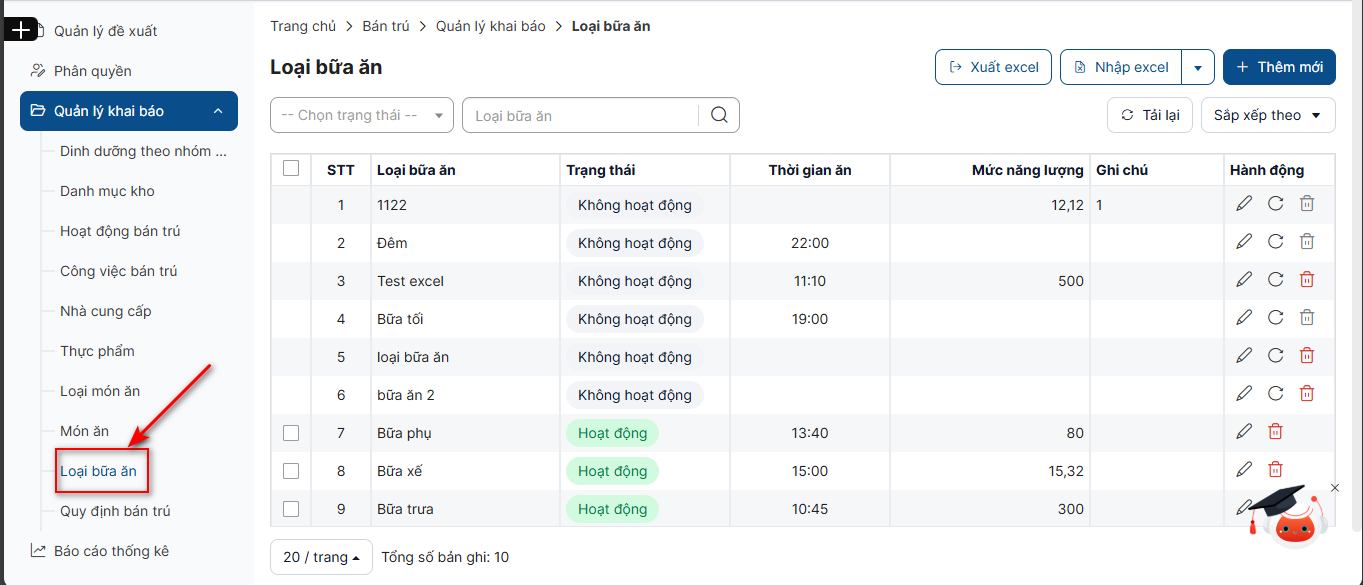The width and height of the screenshot is (1363, 585).
Task: Delete the Test excel row using trash icon
Action: 1306,280
